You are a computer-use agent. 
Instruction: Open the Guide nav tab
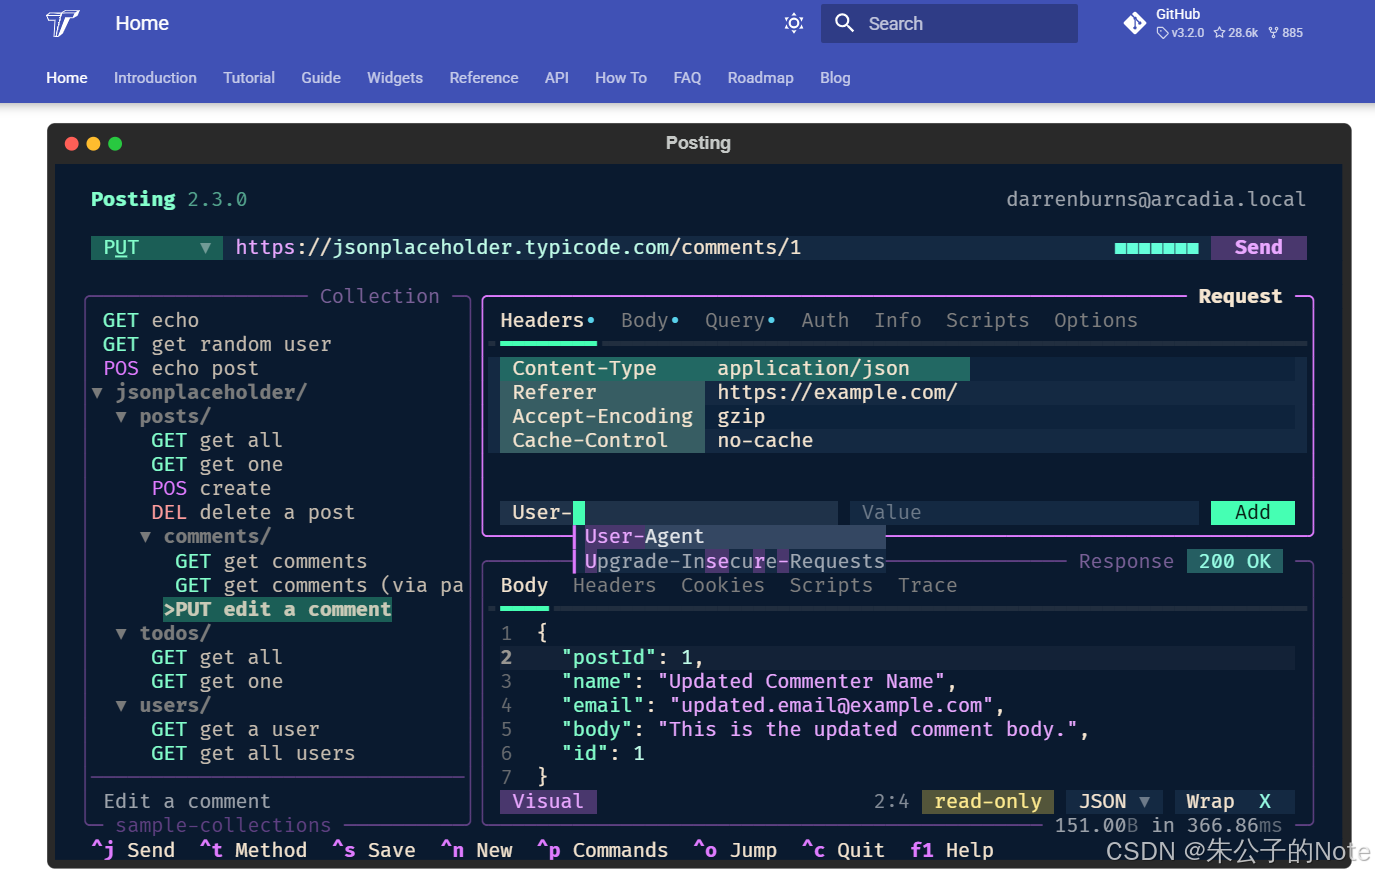pos(321,78)
